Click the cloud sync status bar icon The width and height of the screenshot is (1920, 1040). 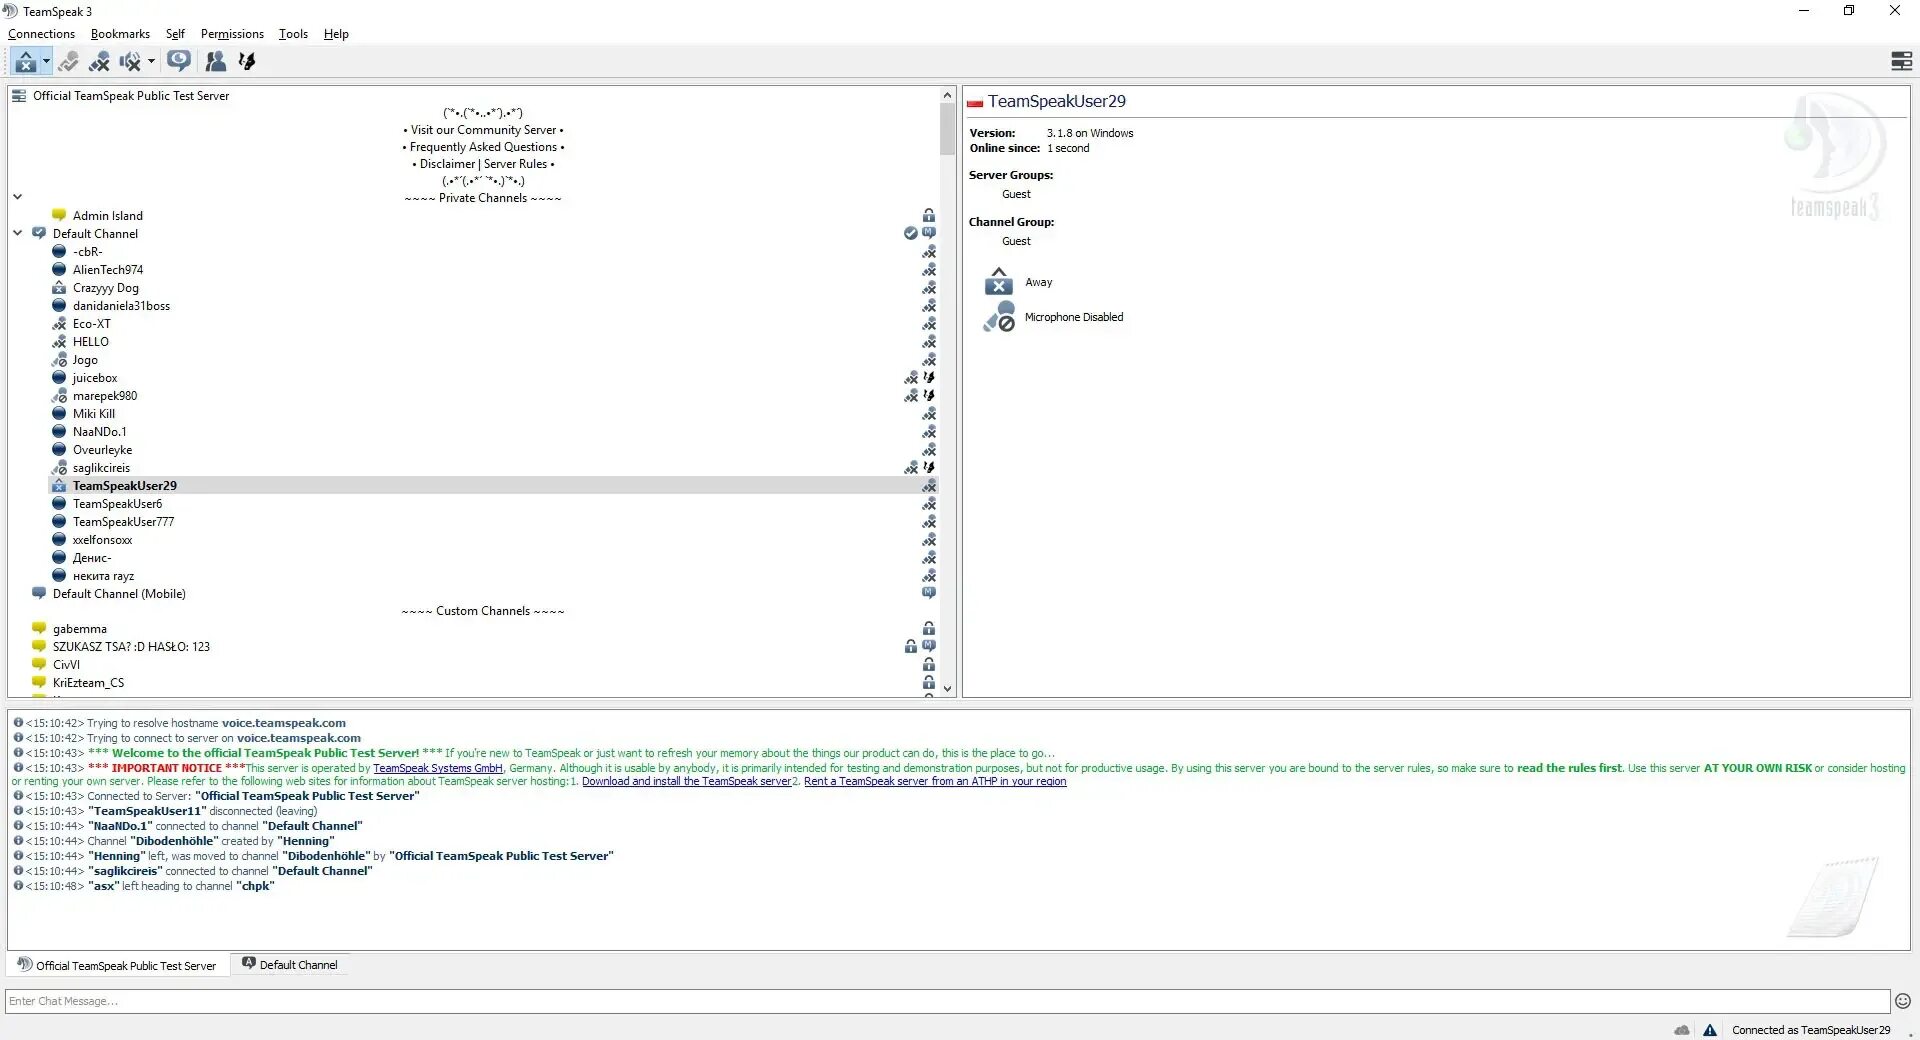click(x=1682, y=1030)
